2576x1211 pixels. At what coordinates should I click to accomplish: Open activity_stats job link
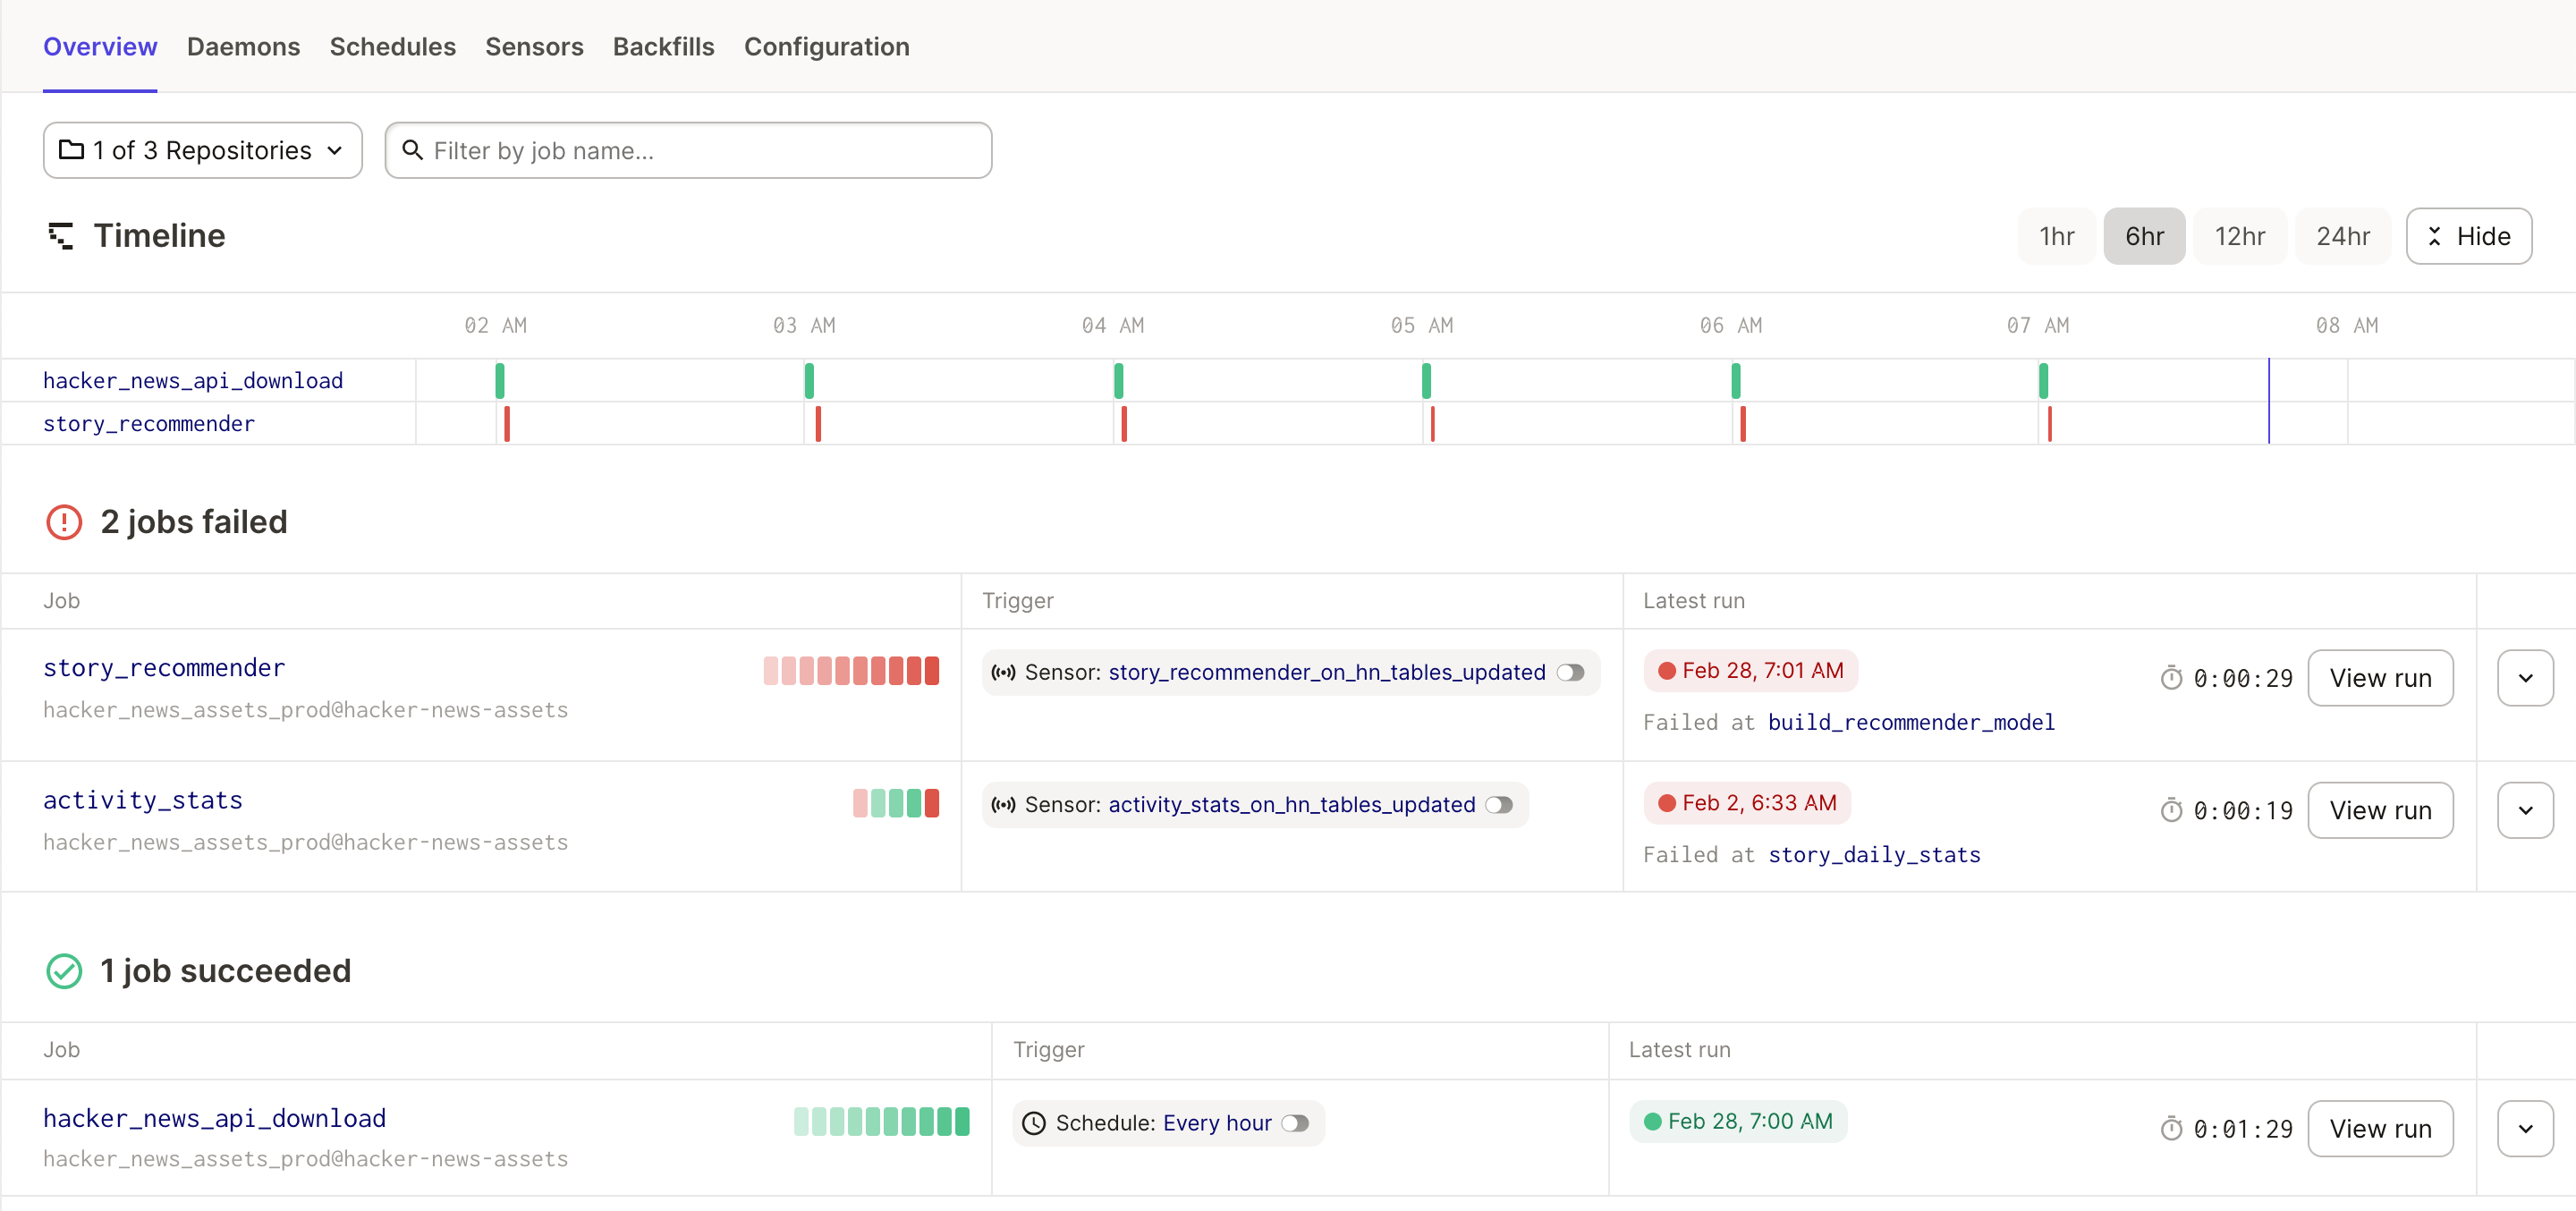pos(143,800)
